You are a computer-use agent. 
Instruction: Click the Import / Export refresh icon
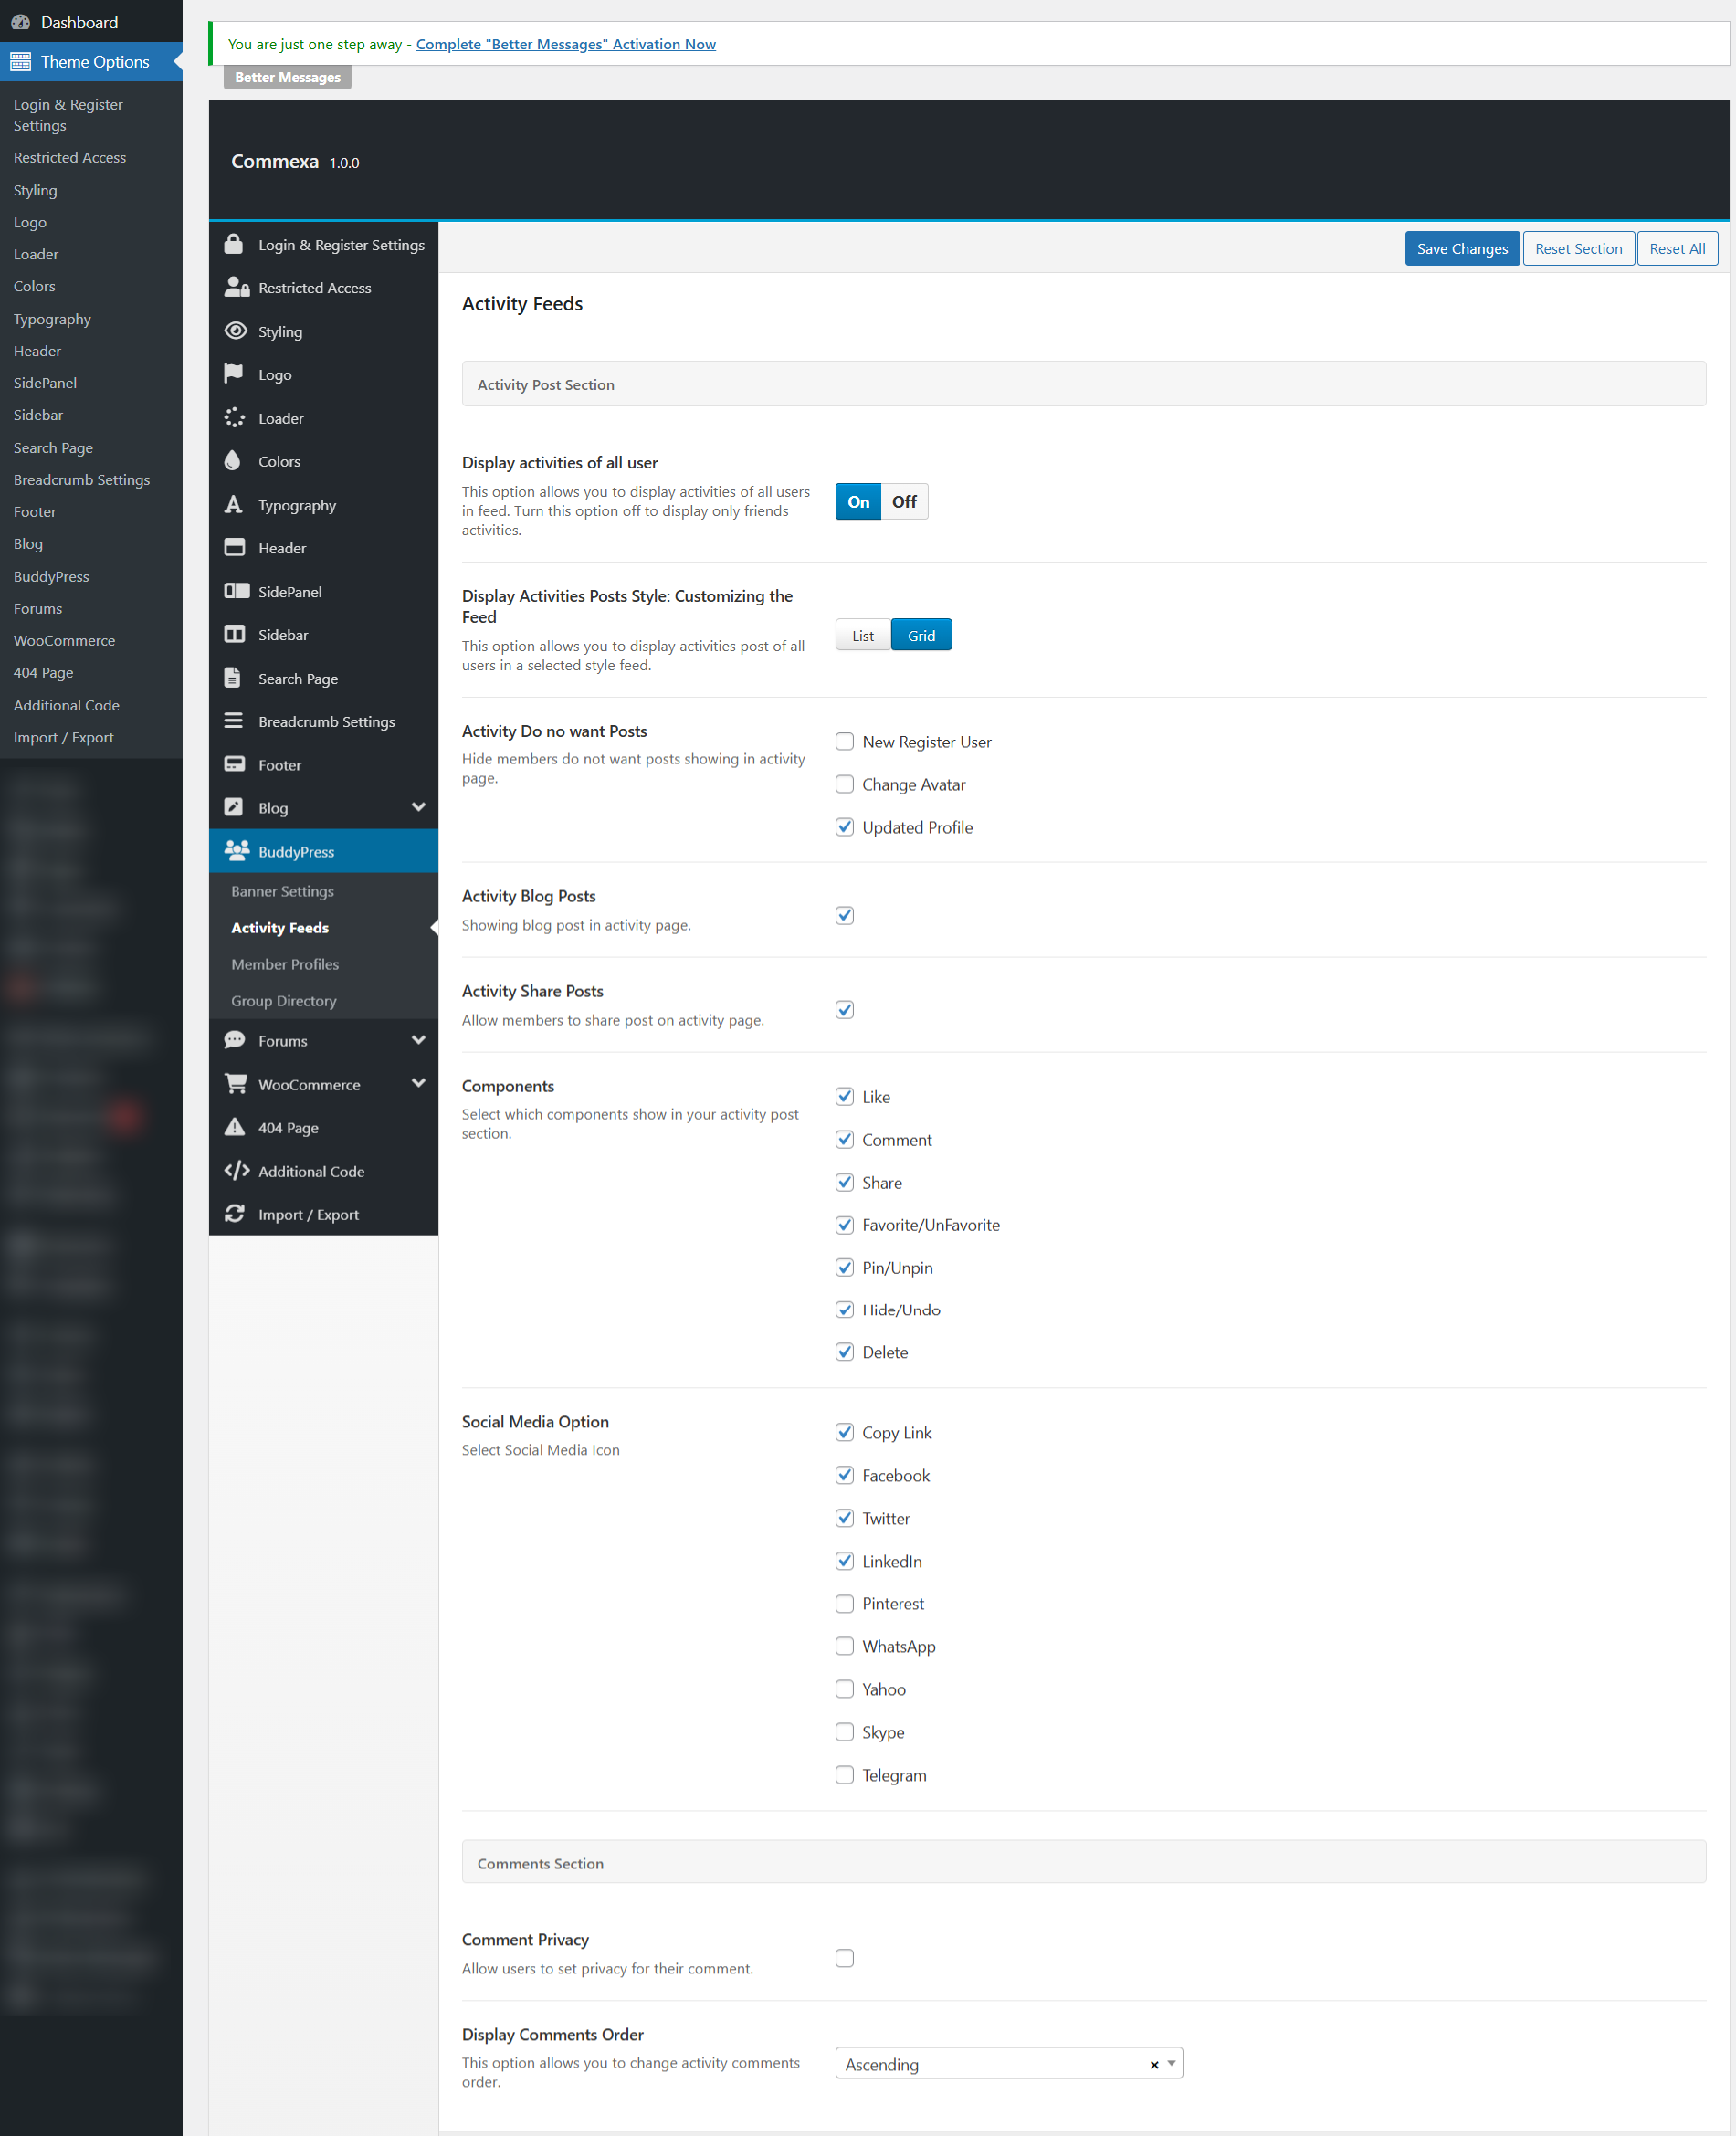click(235, 1214)
